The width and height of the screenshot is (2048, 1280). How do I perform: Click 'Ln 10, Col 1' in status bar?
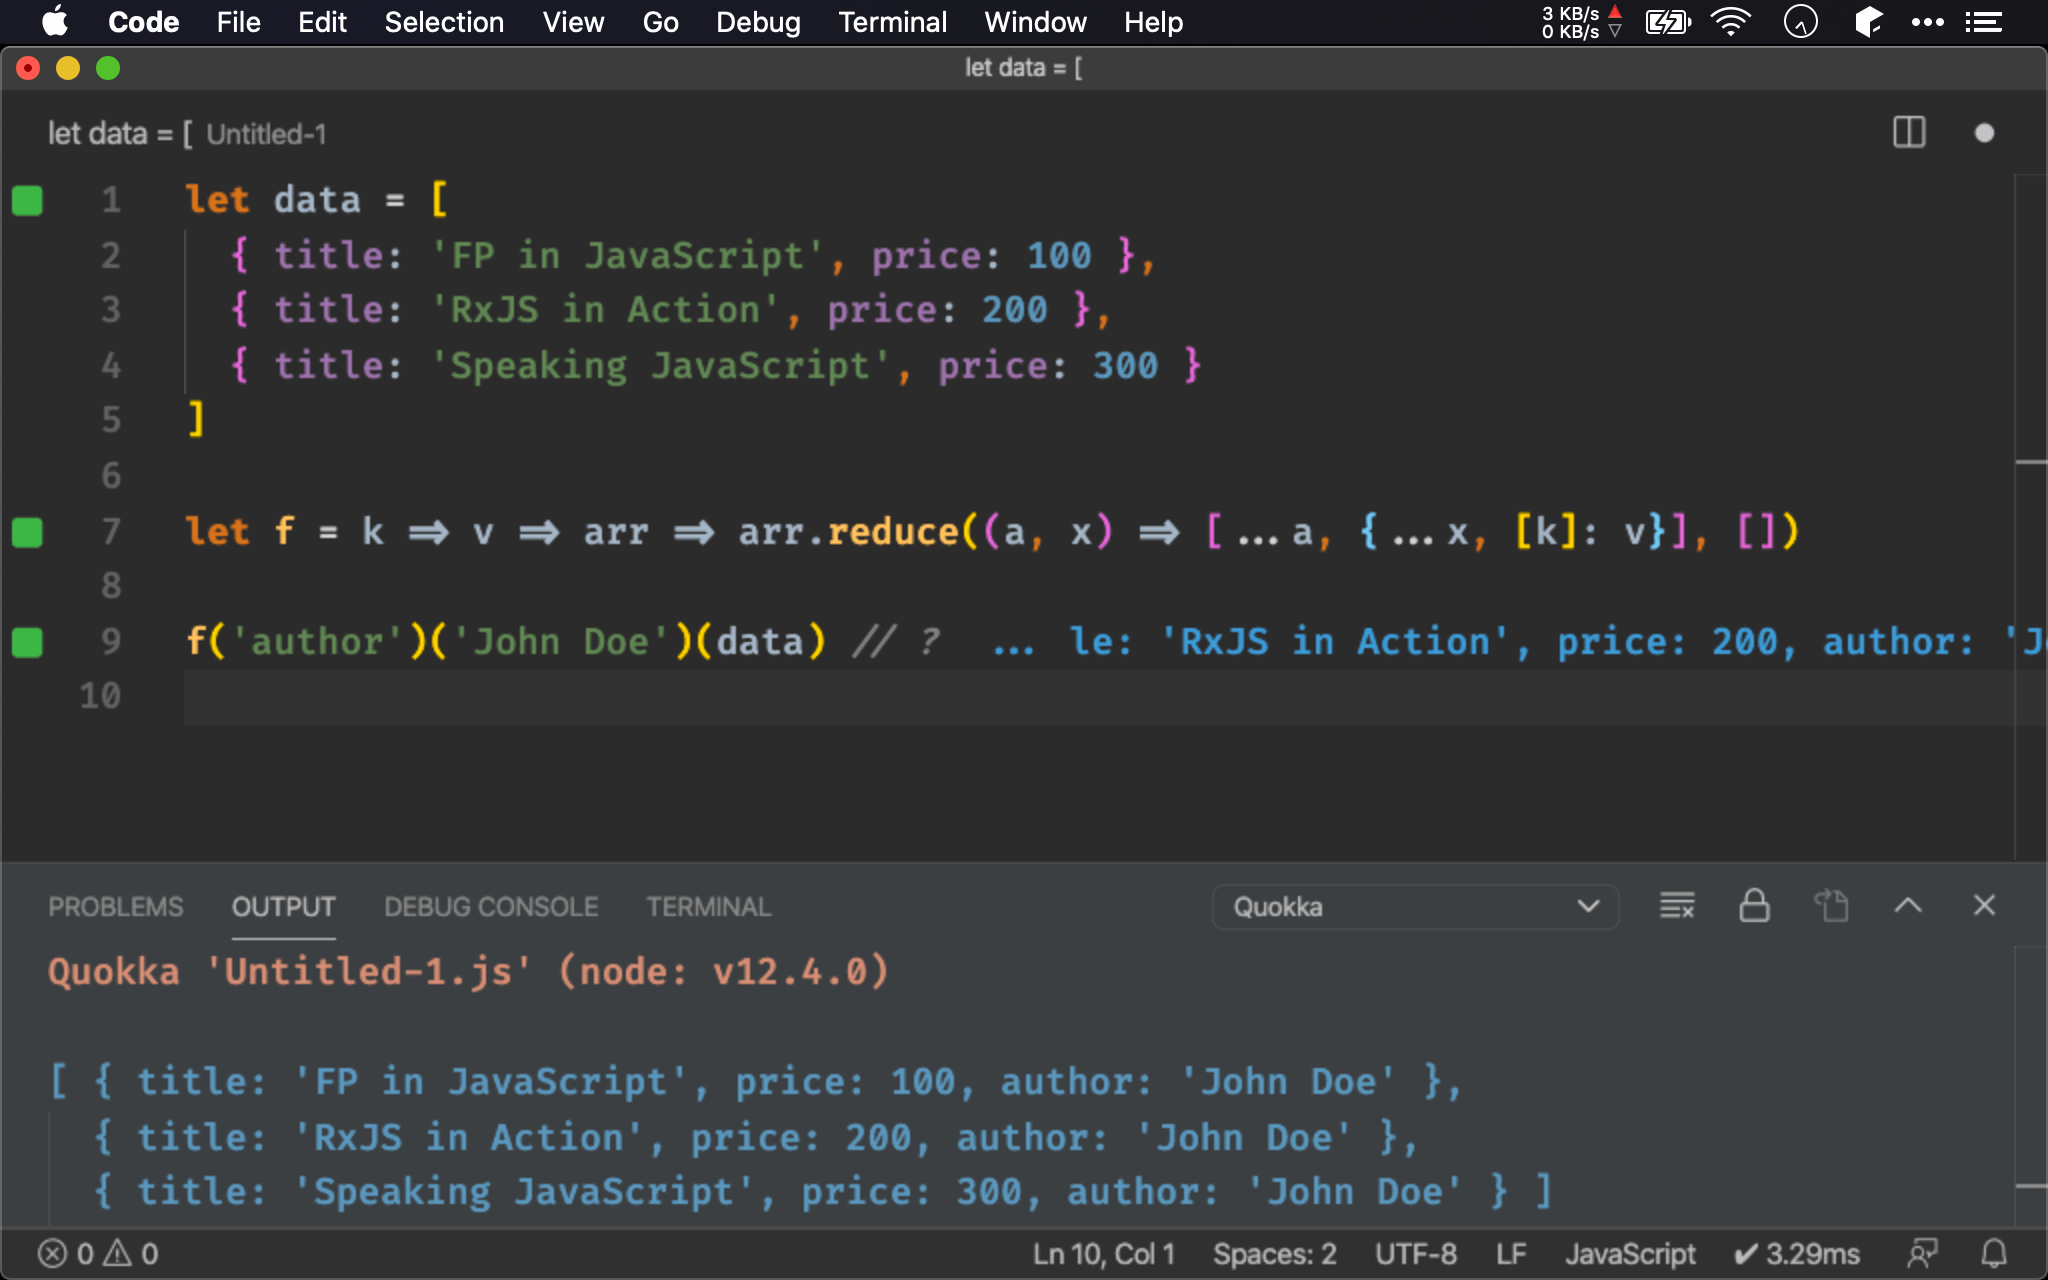click(x=1104, y=1254)
